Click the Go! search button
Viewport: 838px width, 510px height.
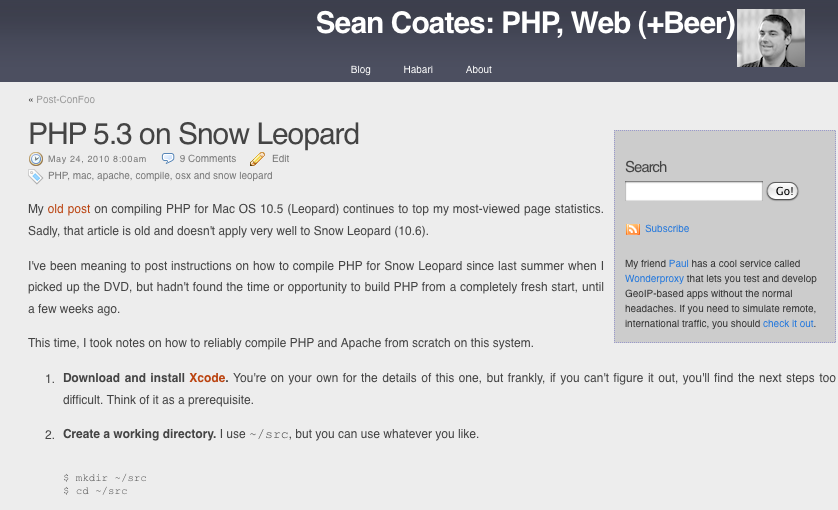click(x=782, y=191)
